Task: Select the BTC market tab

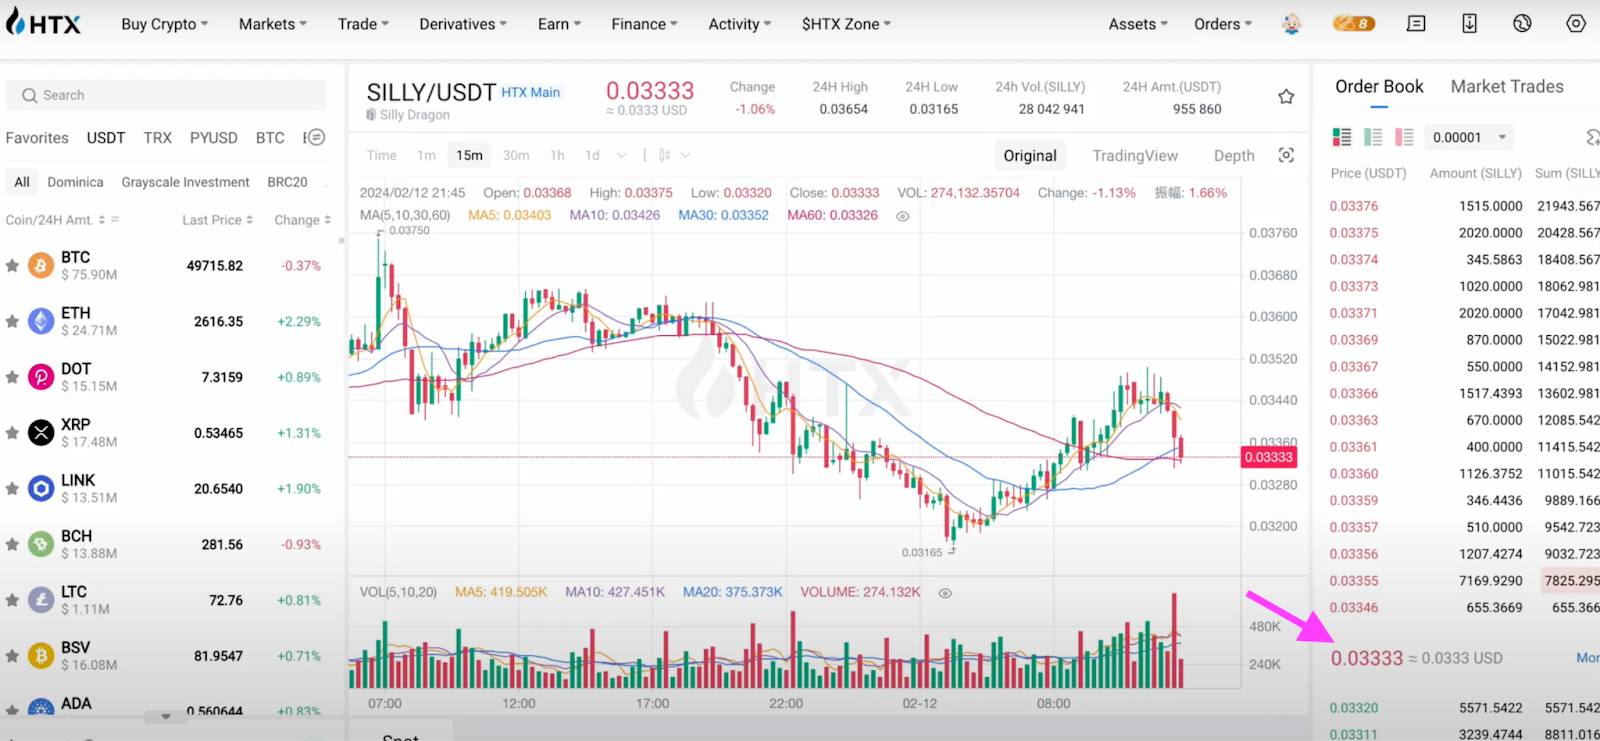Action: 270,138
